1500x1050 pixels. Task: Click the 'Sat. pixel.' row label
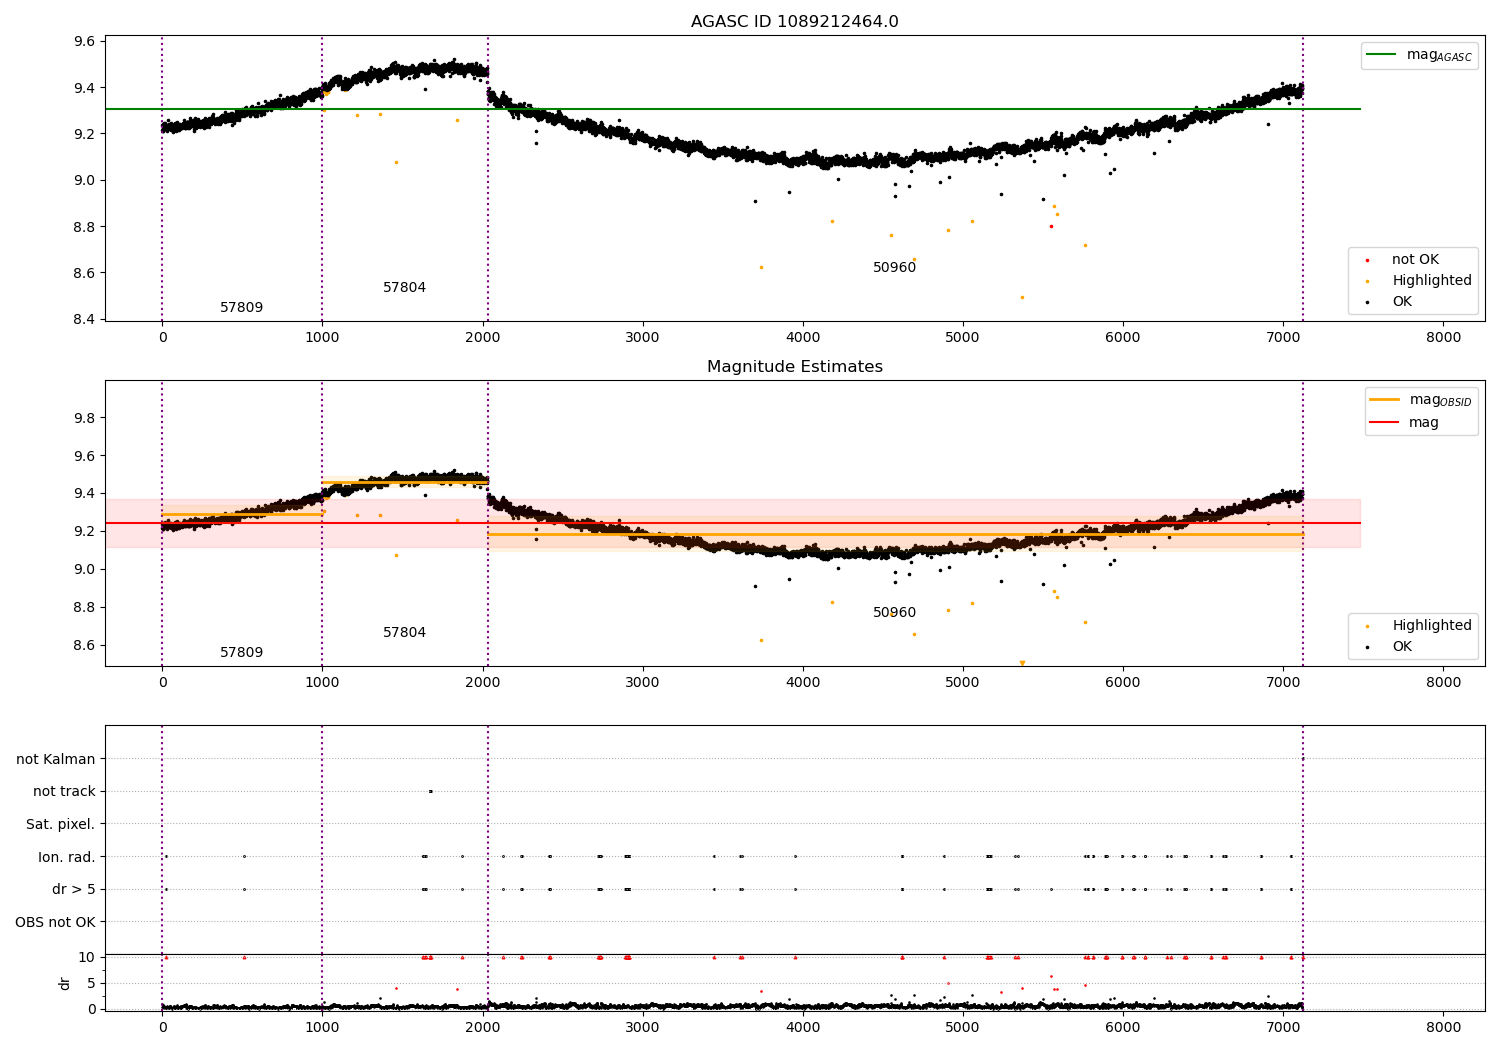tap(60, 825)
